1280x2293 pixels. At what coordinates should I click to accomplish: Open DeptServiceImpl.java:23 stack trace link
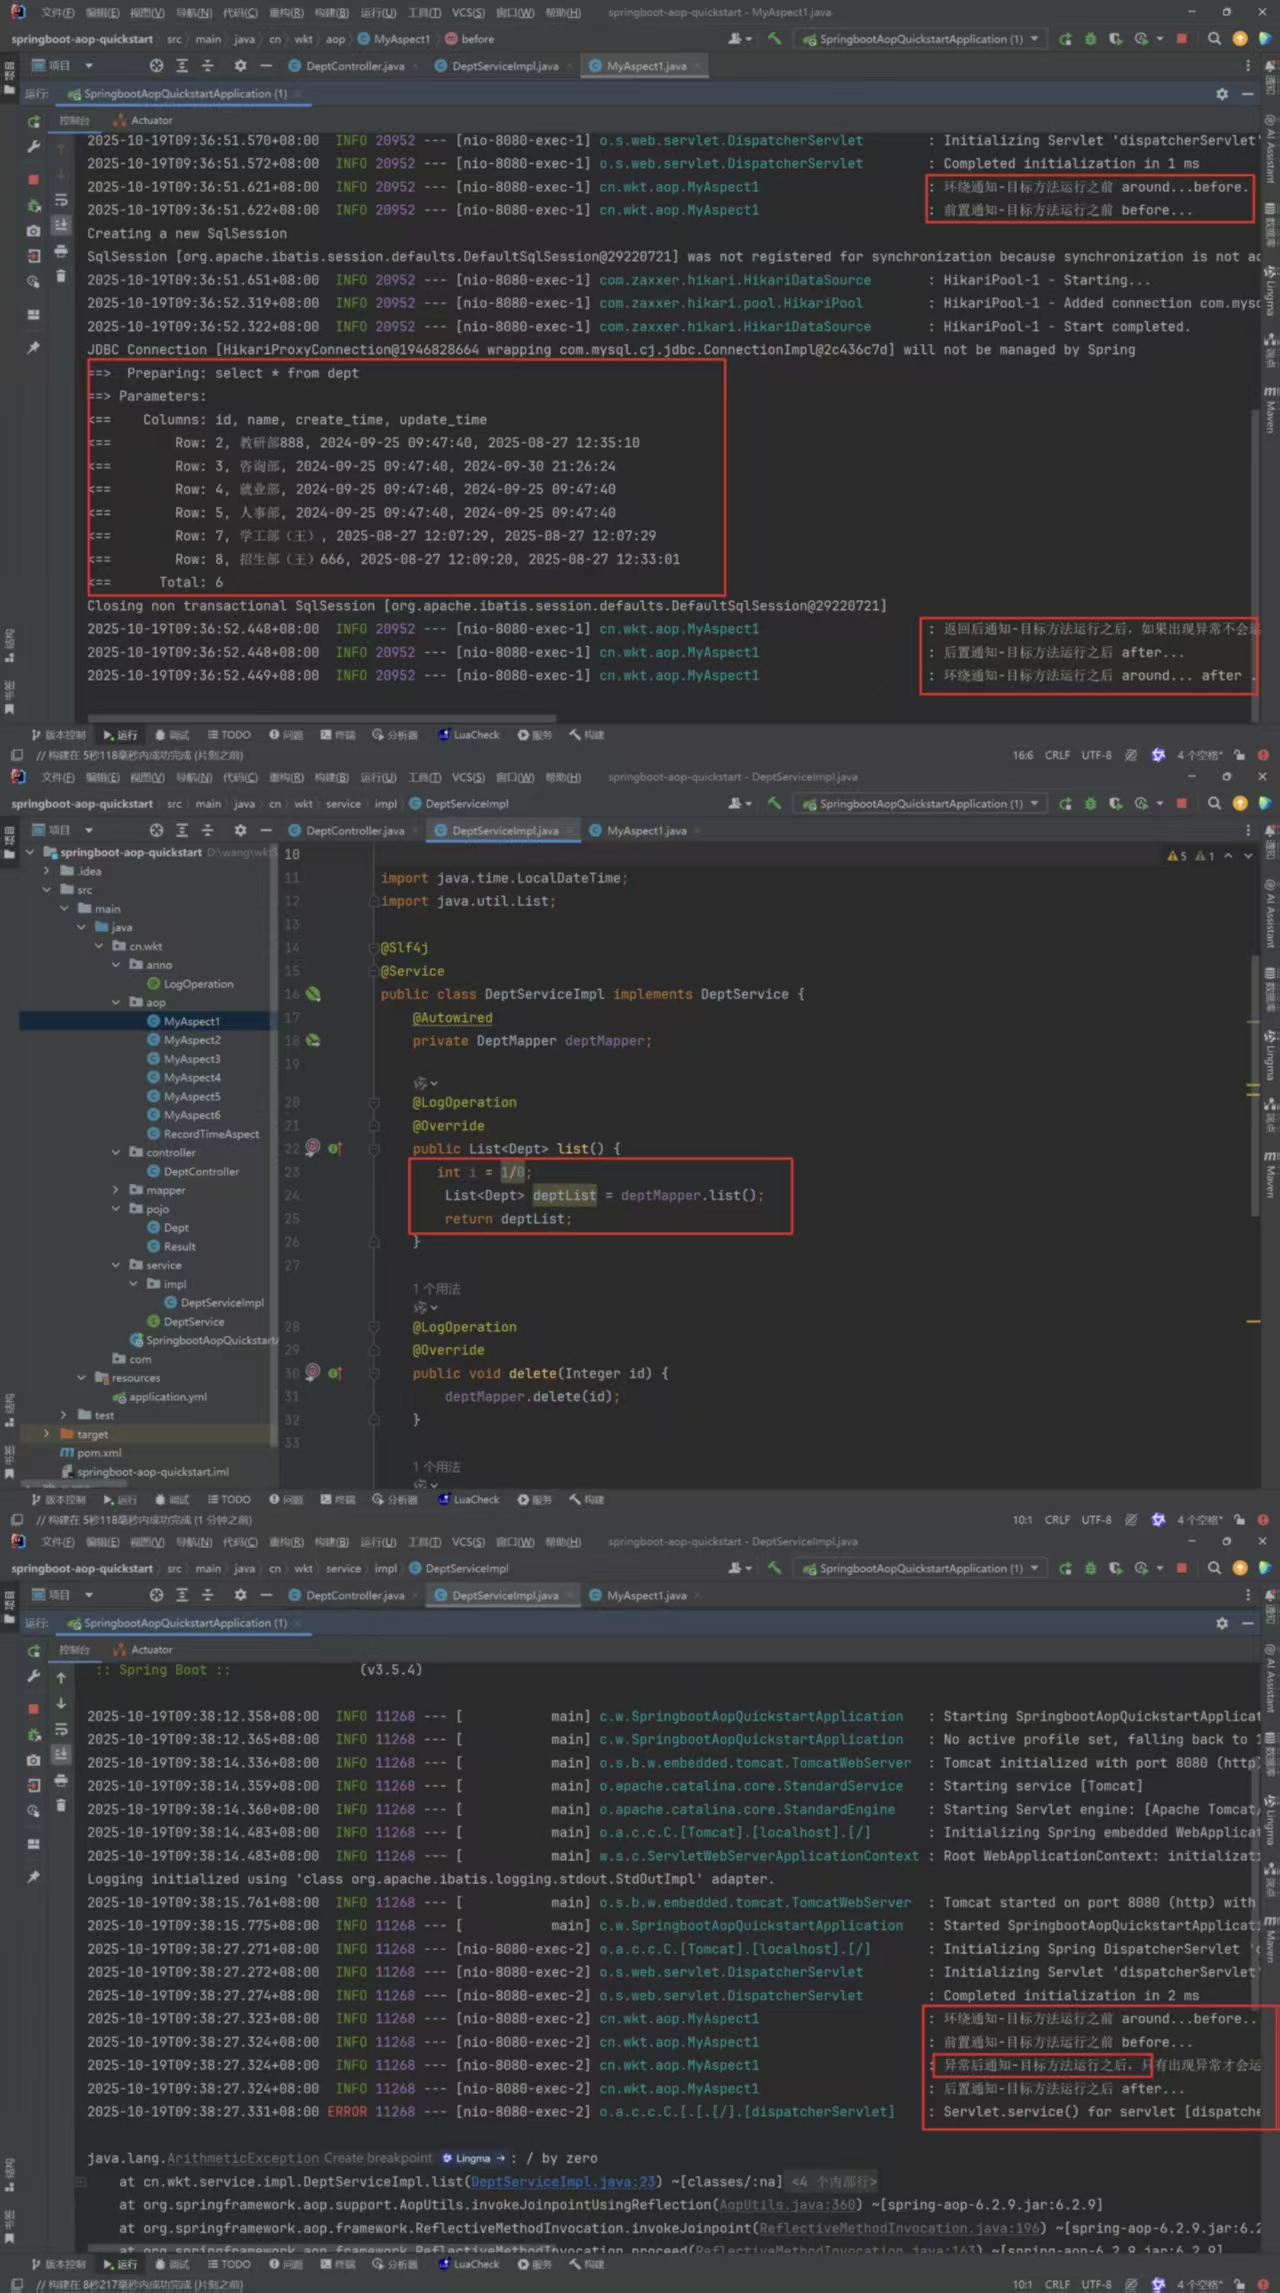[562, 2181]
